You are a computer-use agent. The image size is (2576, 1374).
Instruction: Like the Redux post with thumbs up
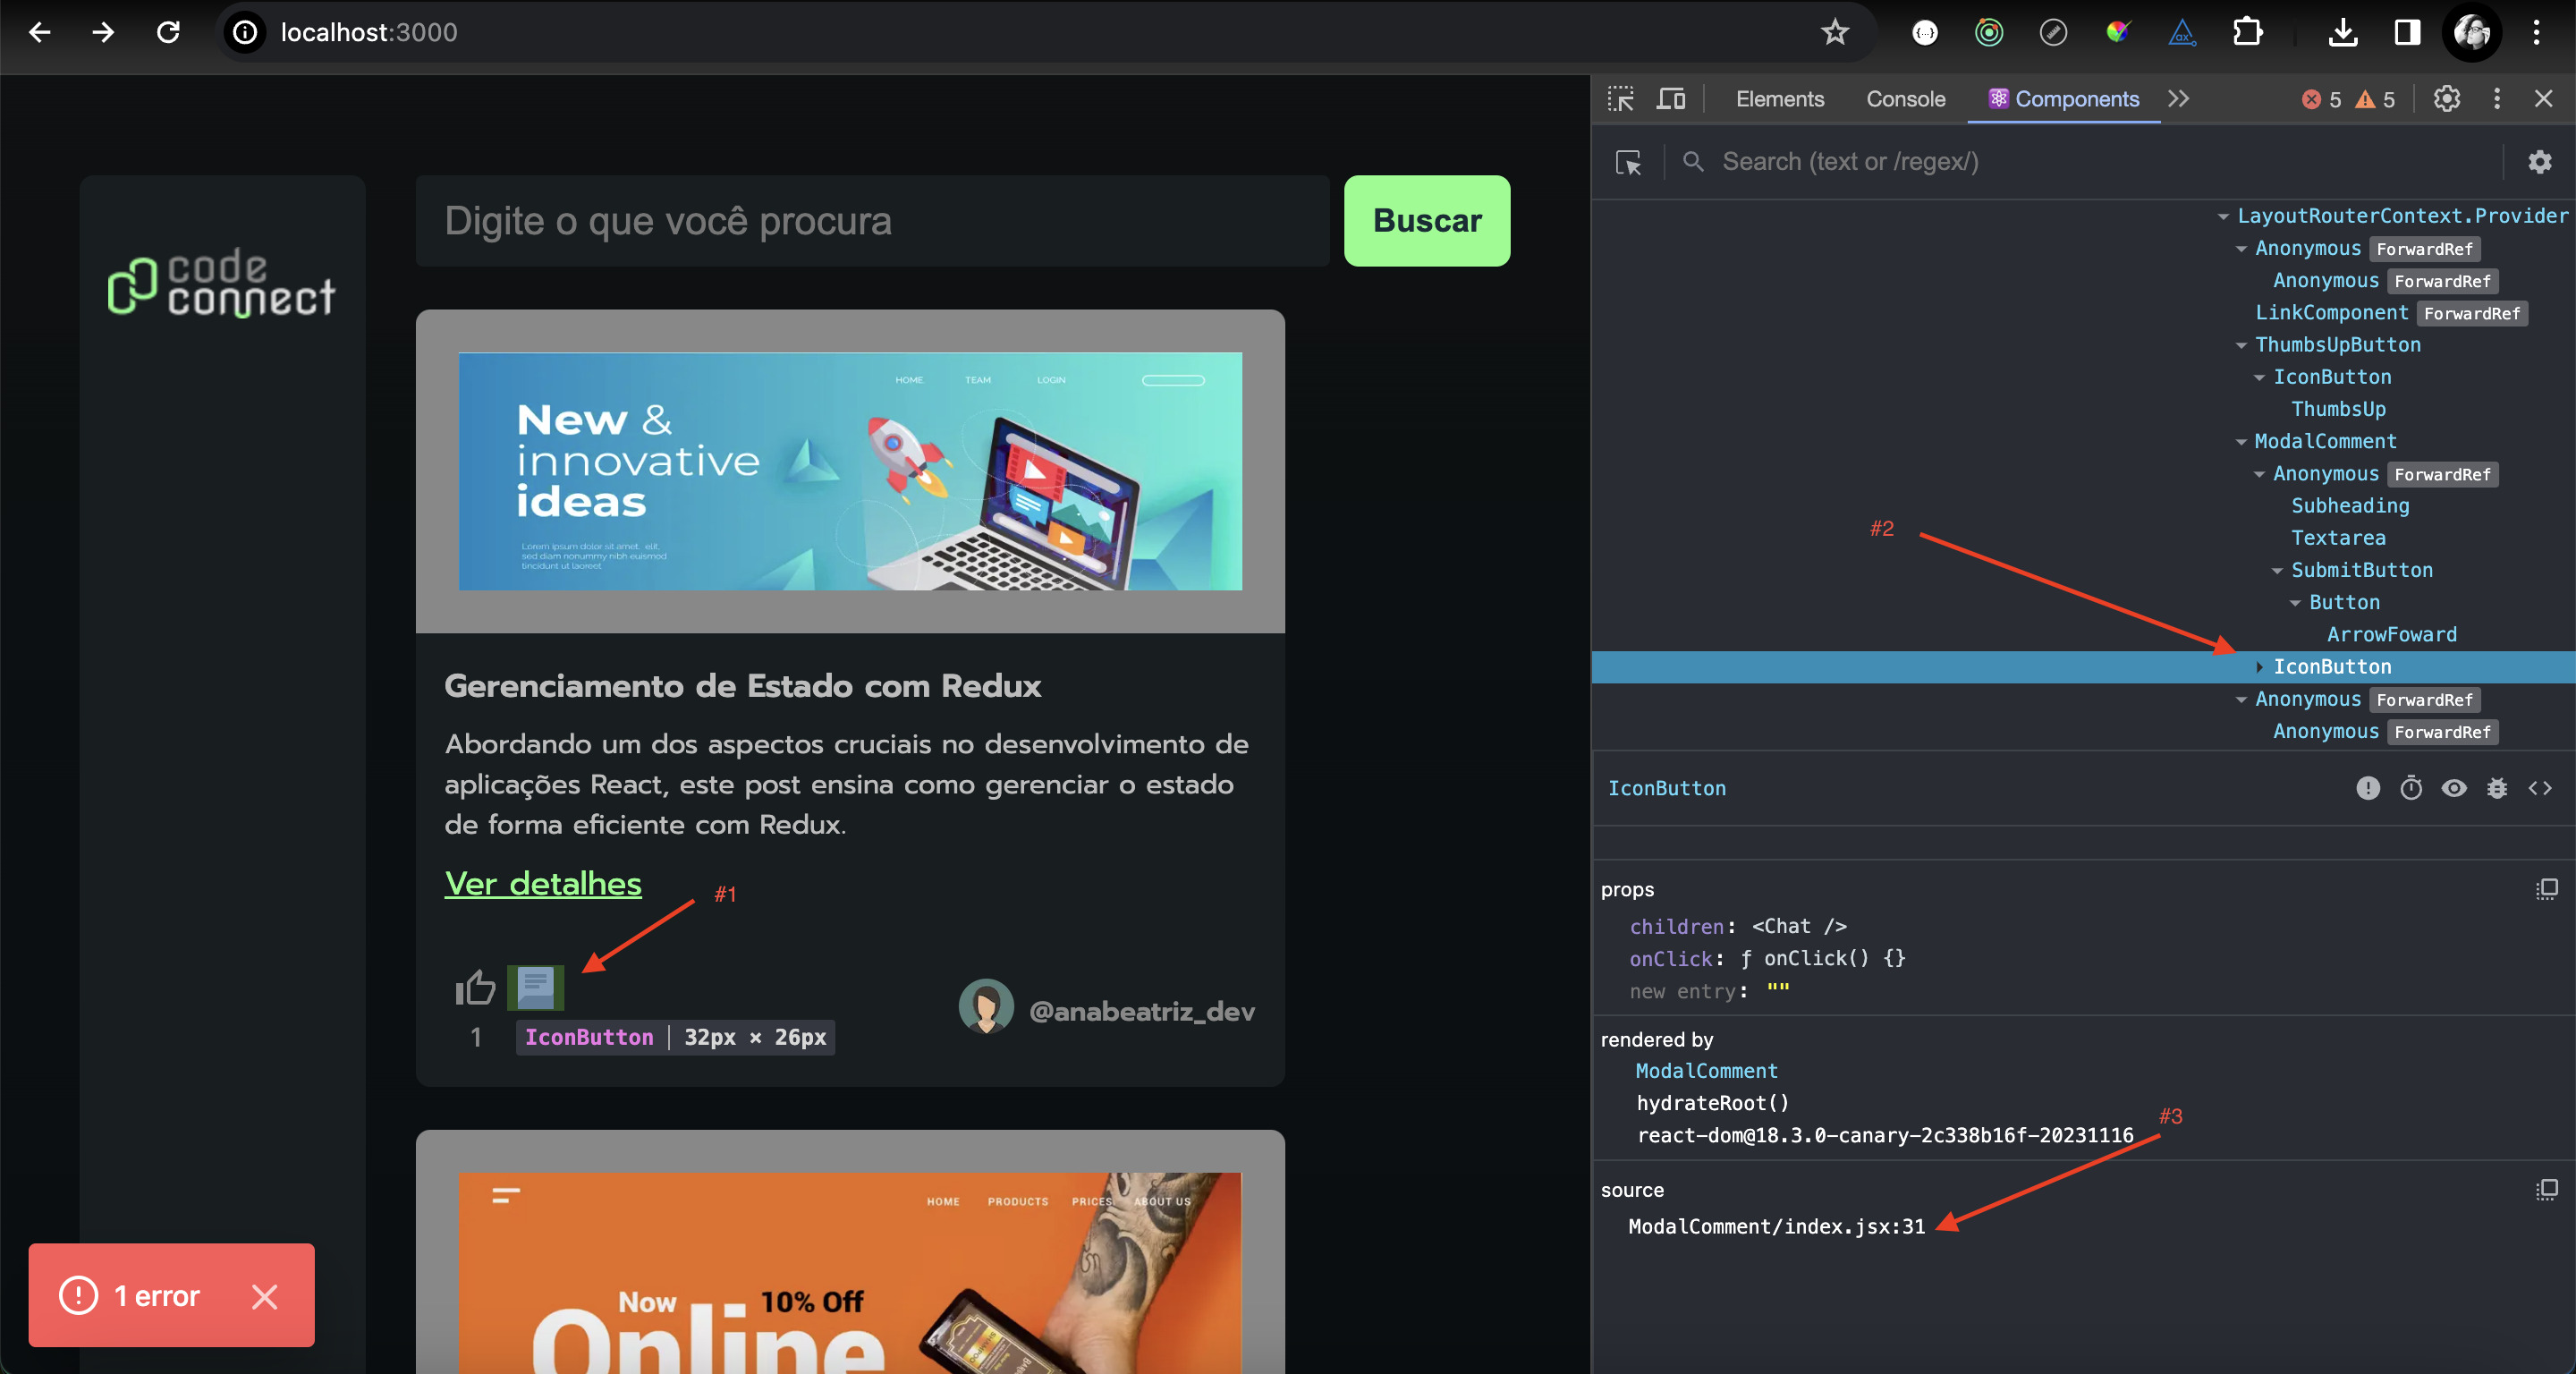475,988
